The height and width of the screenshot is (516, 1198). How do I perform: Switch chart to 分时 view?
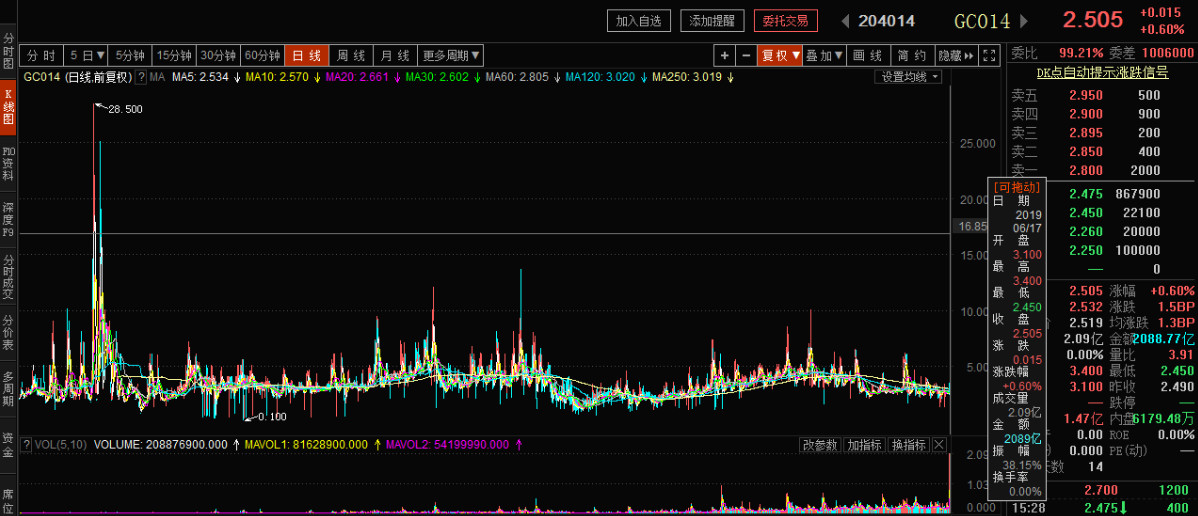41,56
